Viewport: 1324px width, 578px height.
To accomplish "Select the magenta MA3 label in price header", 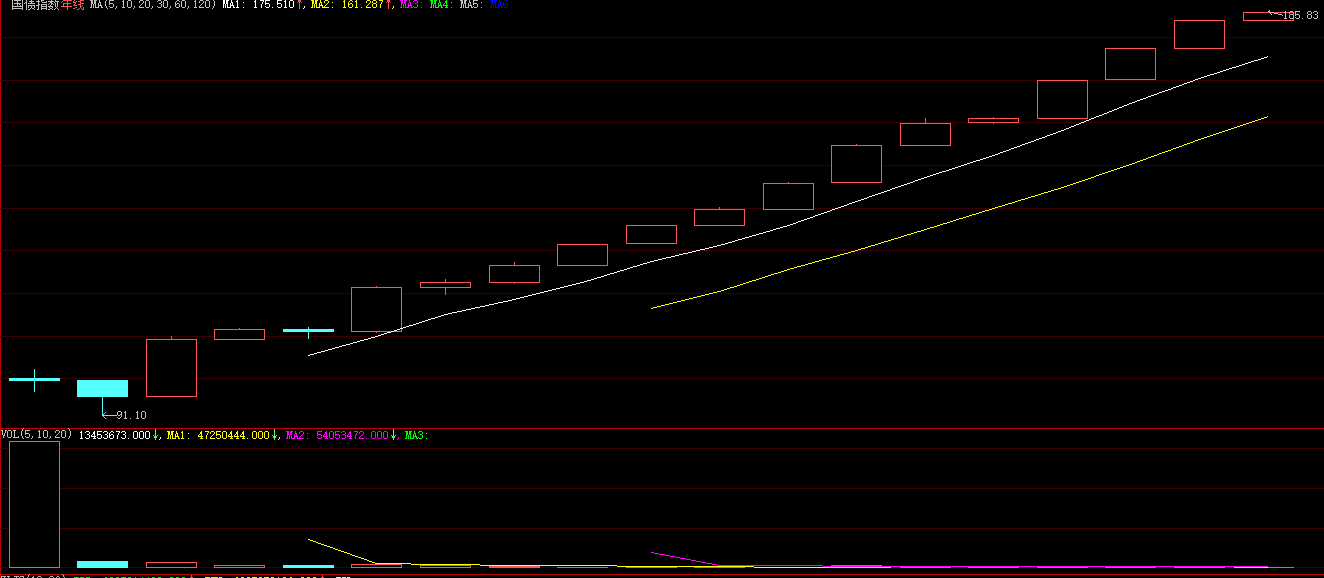I will tap(410, 5).
